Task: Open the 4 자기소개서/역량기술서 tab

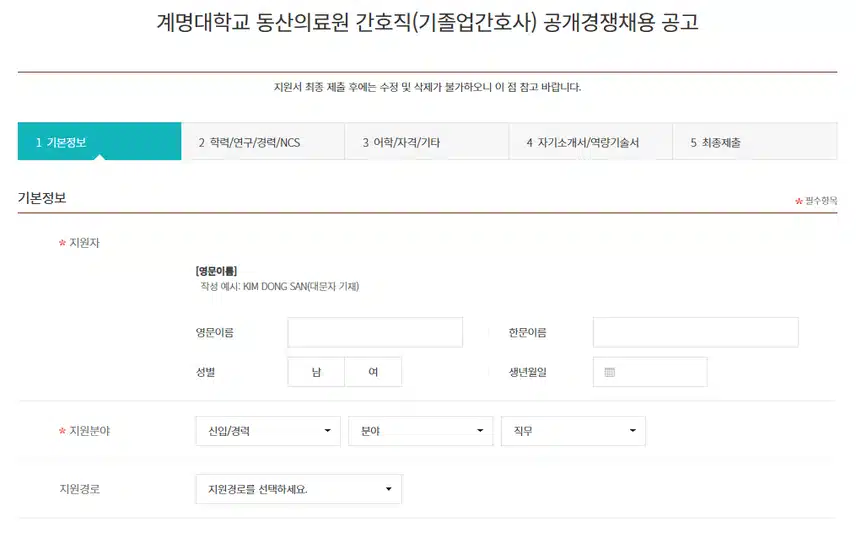Action: (591, 141)
